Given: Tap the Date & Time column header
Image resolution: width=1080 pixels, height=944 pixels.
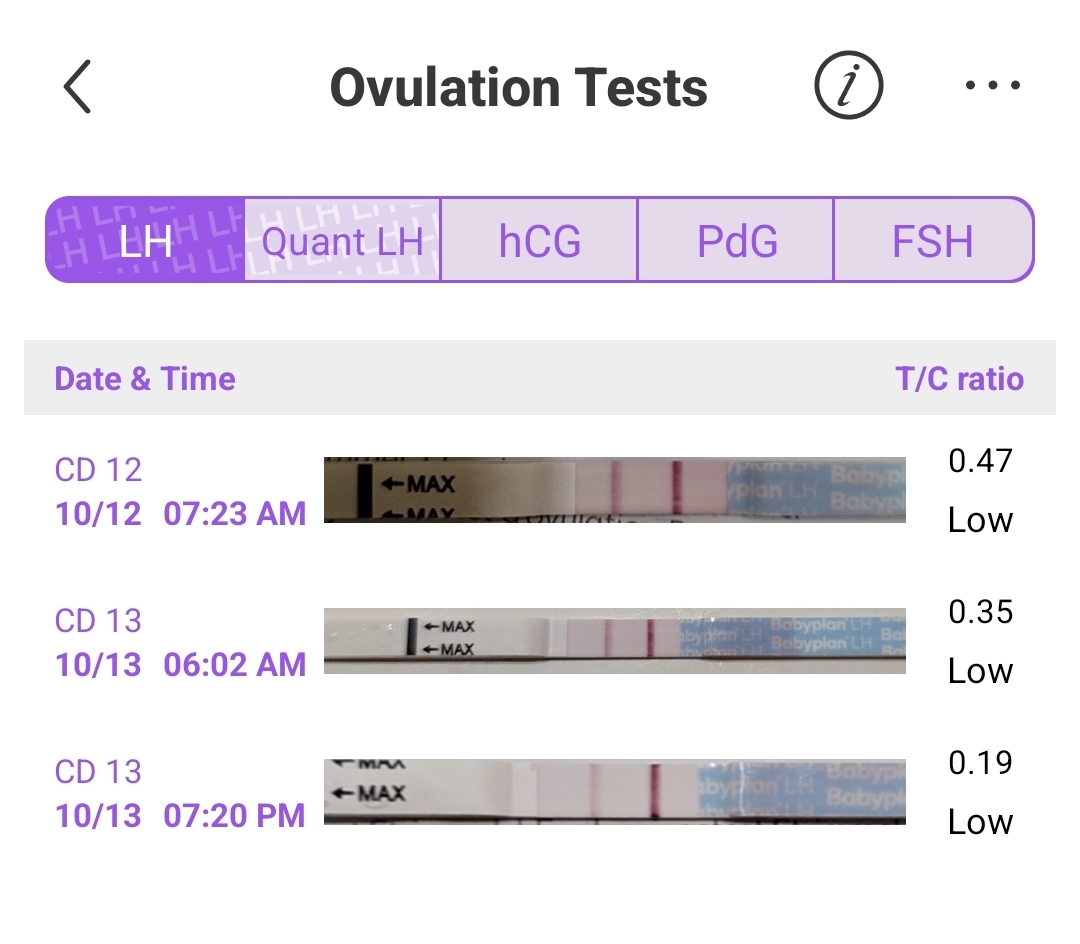Looking at the screenshot, I should pos(145,379).
